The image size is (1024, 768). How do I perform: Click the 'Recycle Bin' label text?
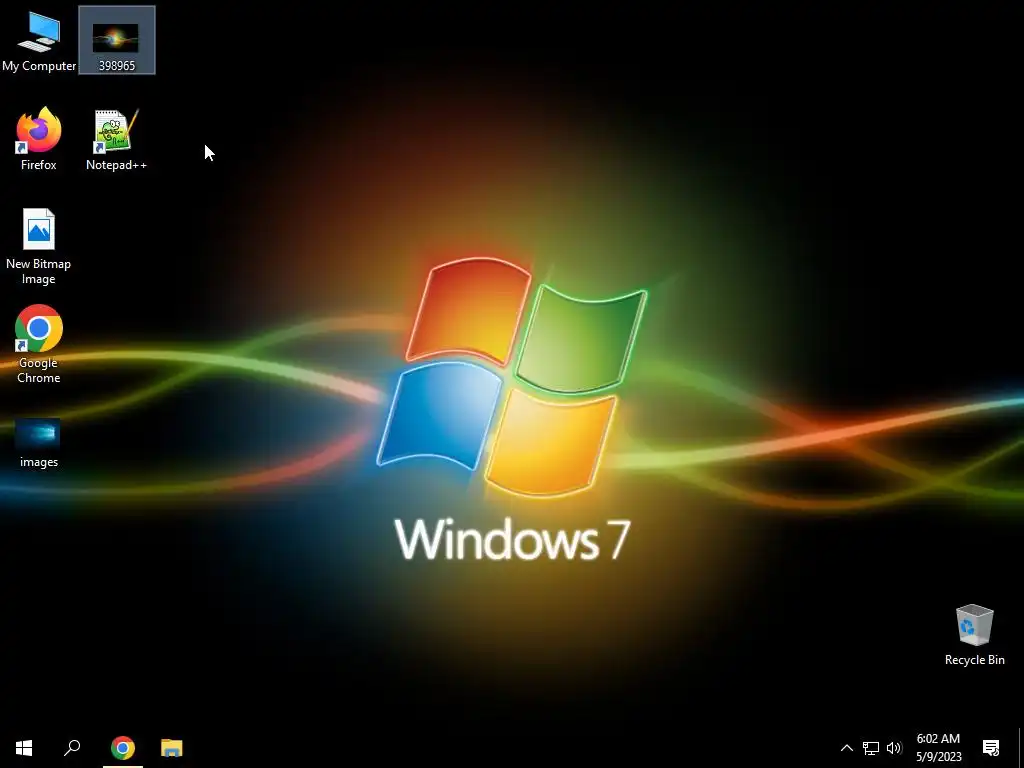(974, 660)
